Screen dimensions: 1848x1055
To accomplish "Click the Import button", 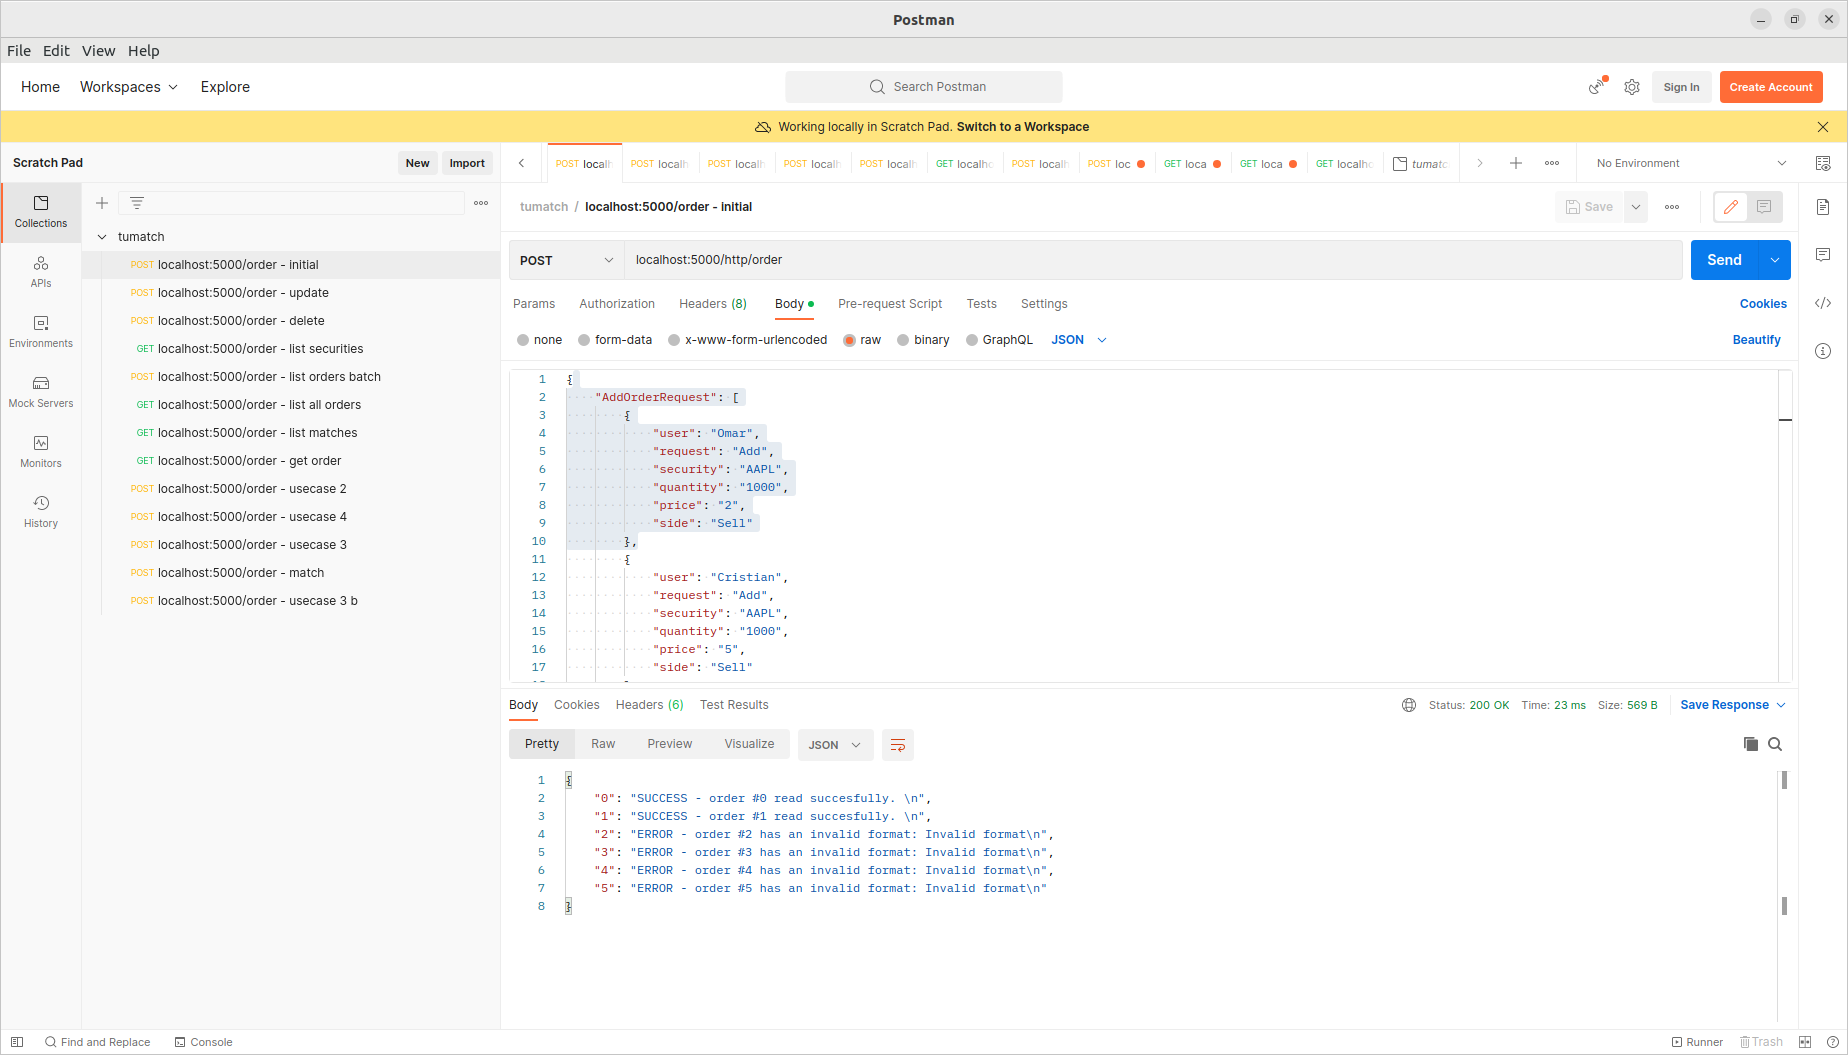I will 467,163.
